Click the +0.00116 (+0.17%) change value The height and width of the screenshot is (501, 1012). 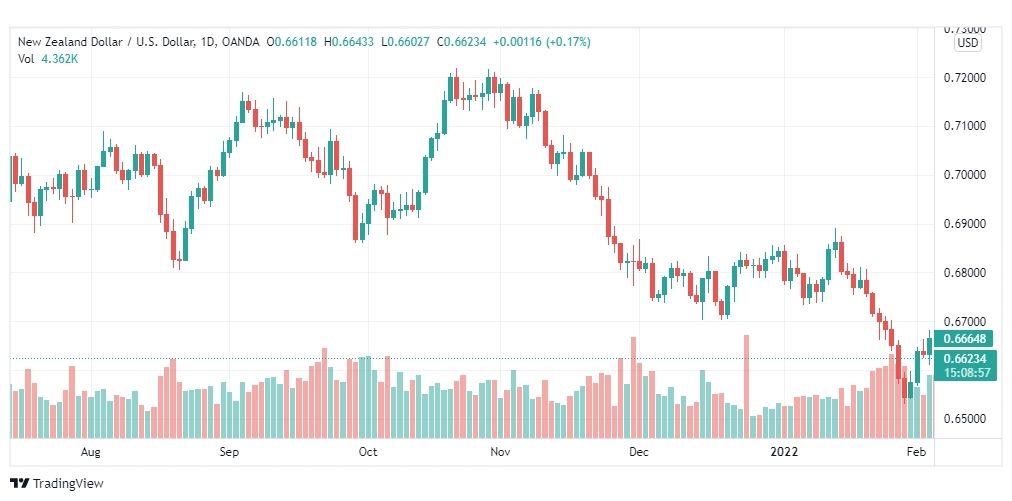541,42
